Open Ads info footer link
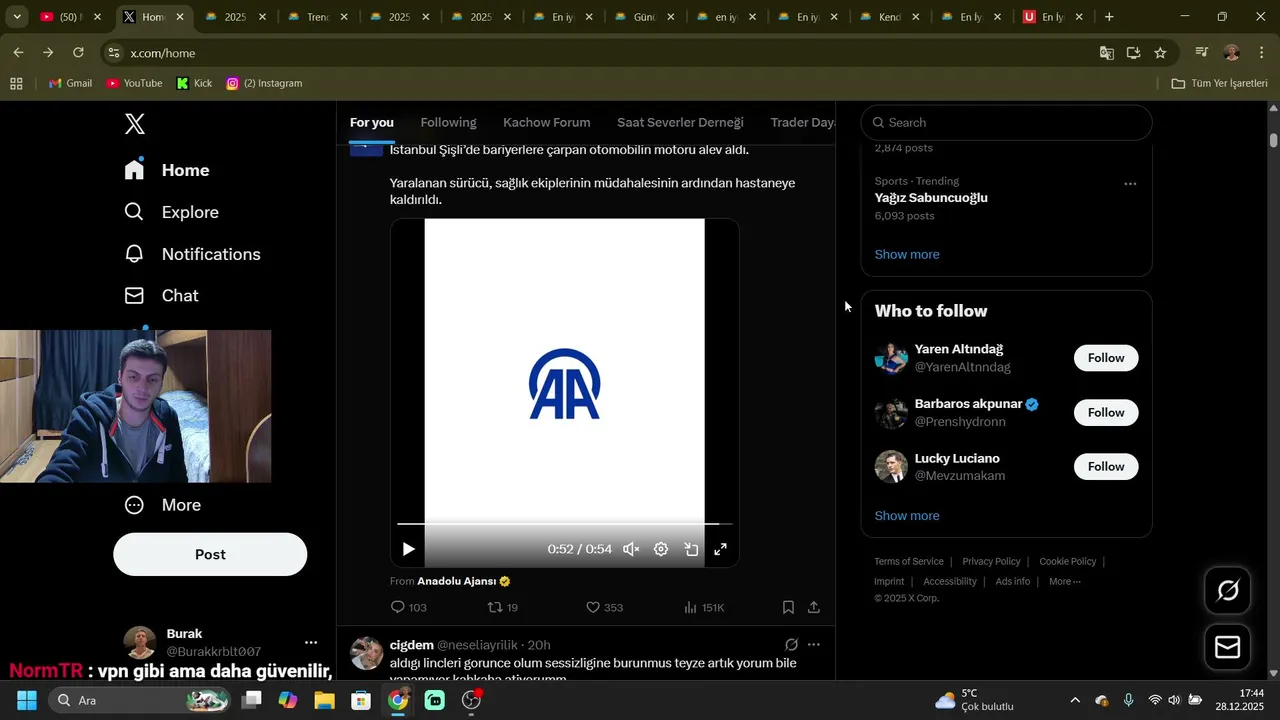 [x=1012, y=581]
